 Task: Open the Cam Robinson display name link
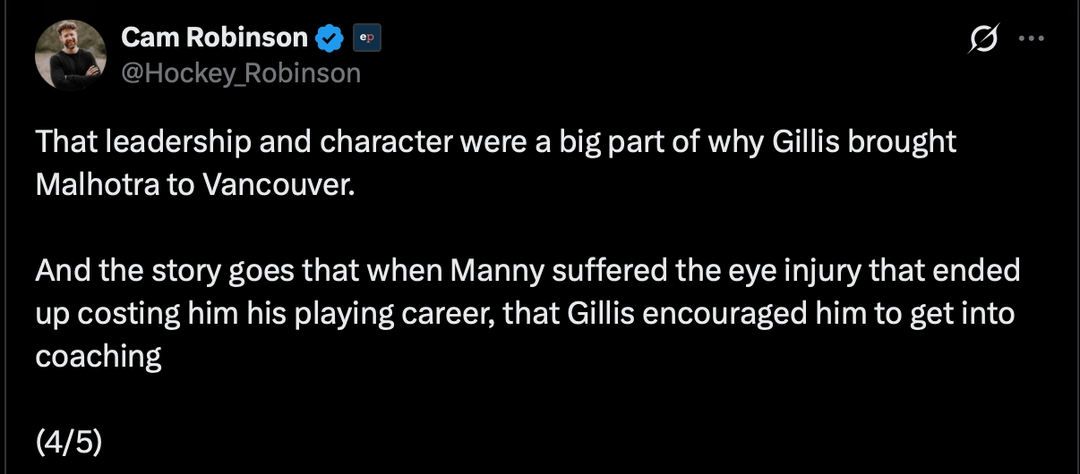tap(214, 38)
